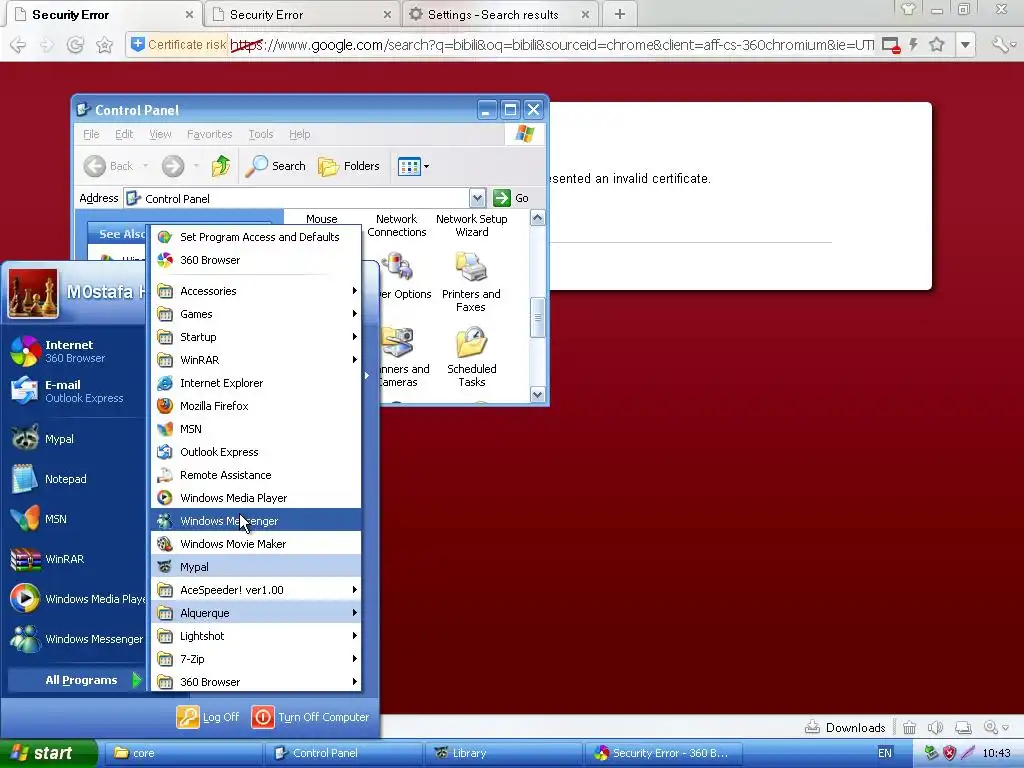Switch to second Security Error tab
This screenshot has width=1024, height=768.
coord(301,14)
